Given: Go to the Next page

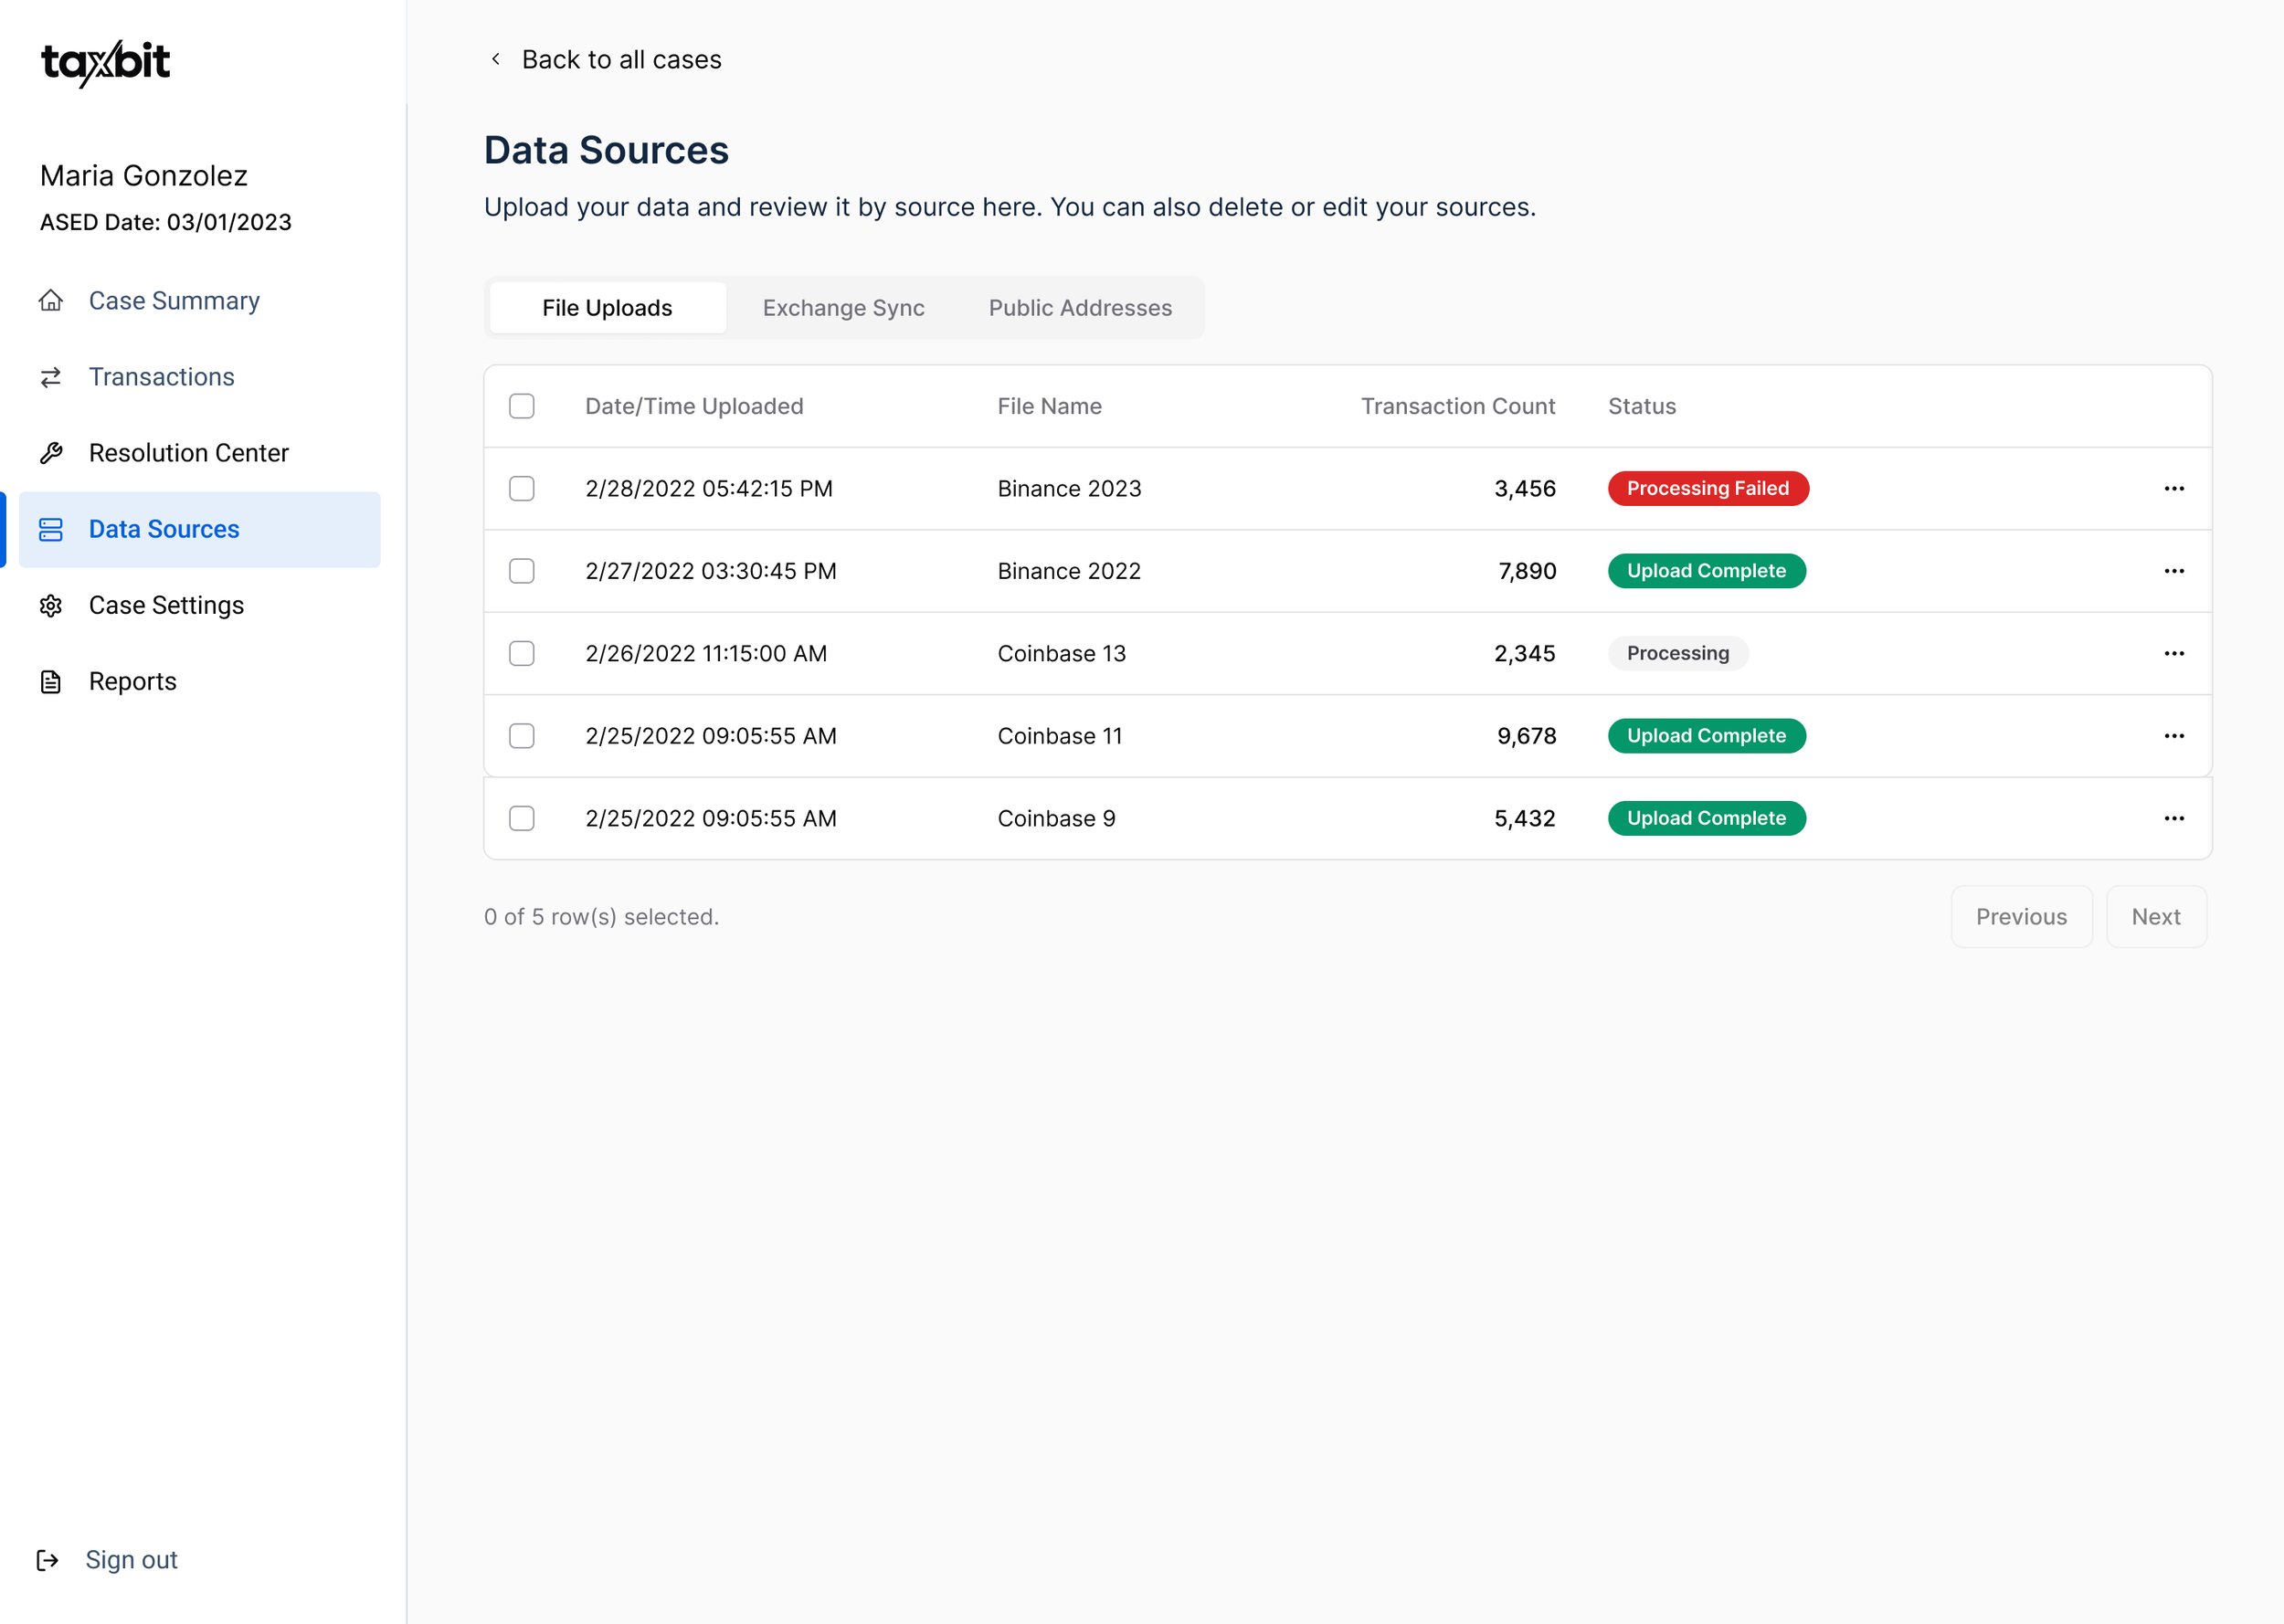Looking at the screenshot, I should click(2155, 917).
